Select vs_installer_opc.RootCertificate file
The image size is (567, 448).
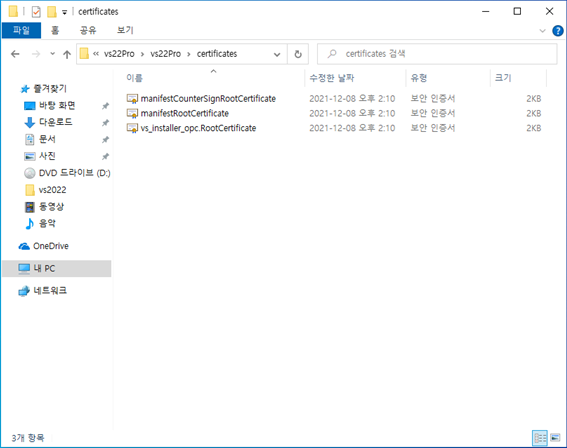pos(198,128)
